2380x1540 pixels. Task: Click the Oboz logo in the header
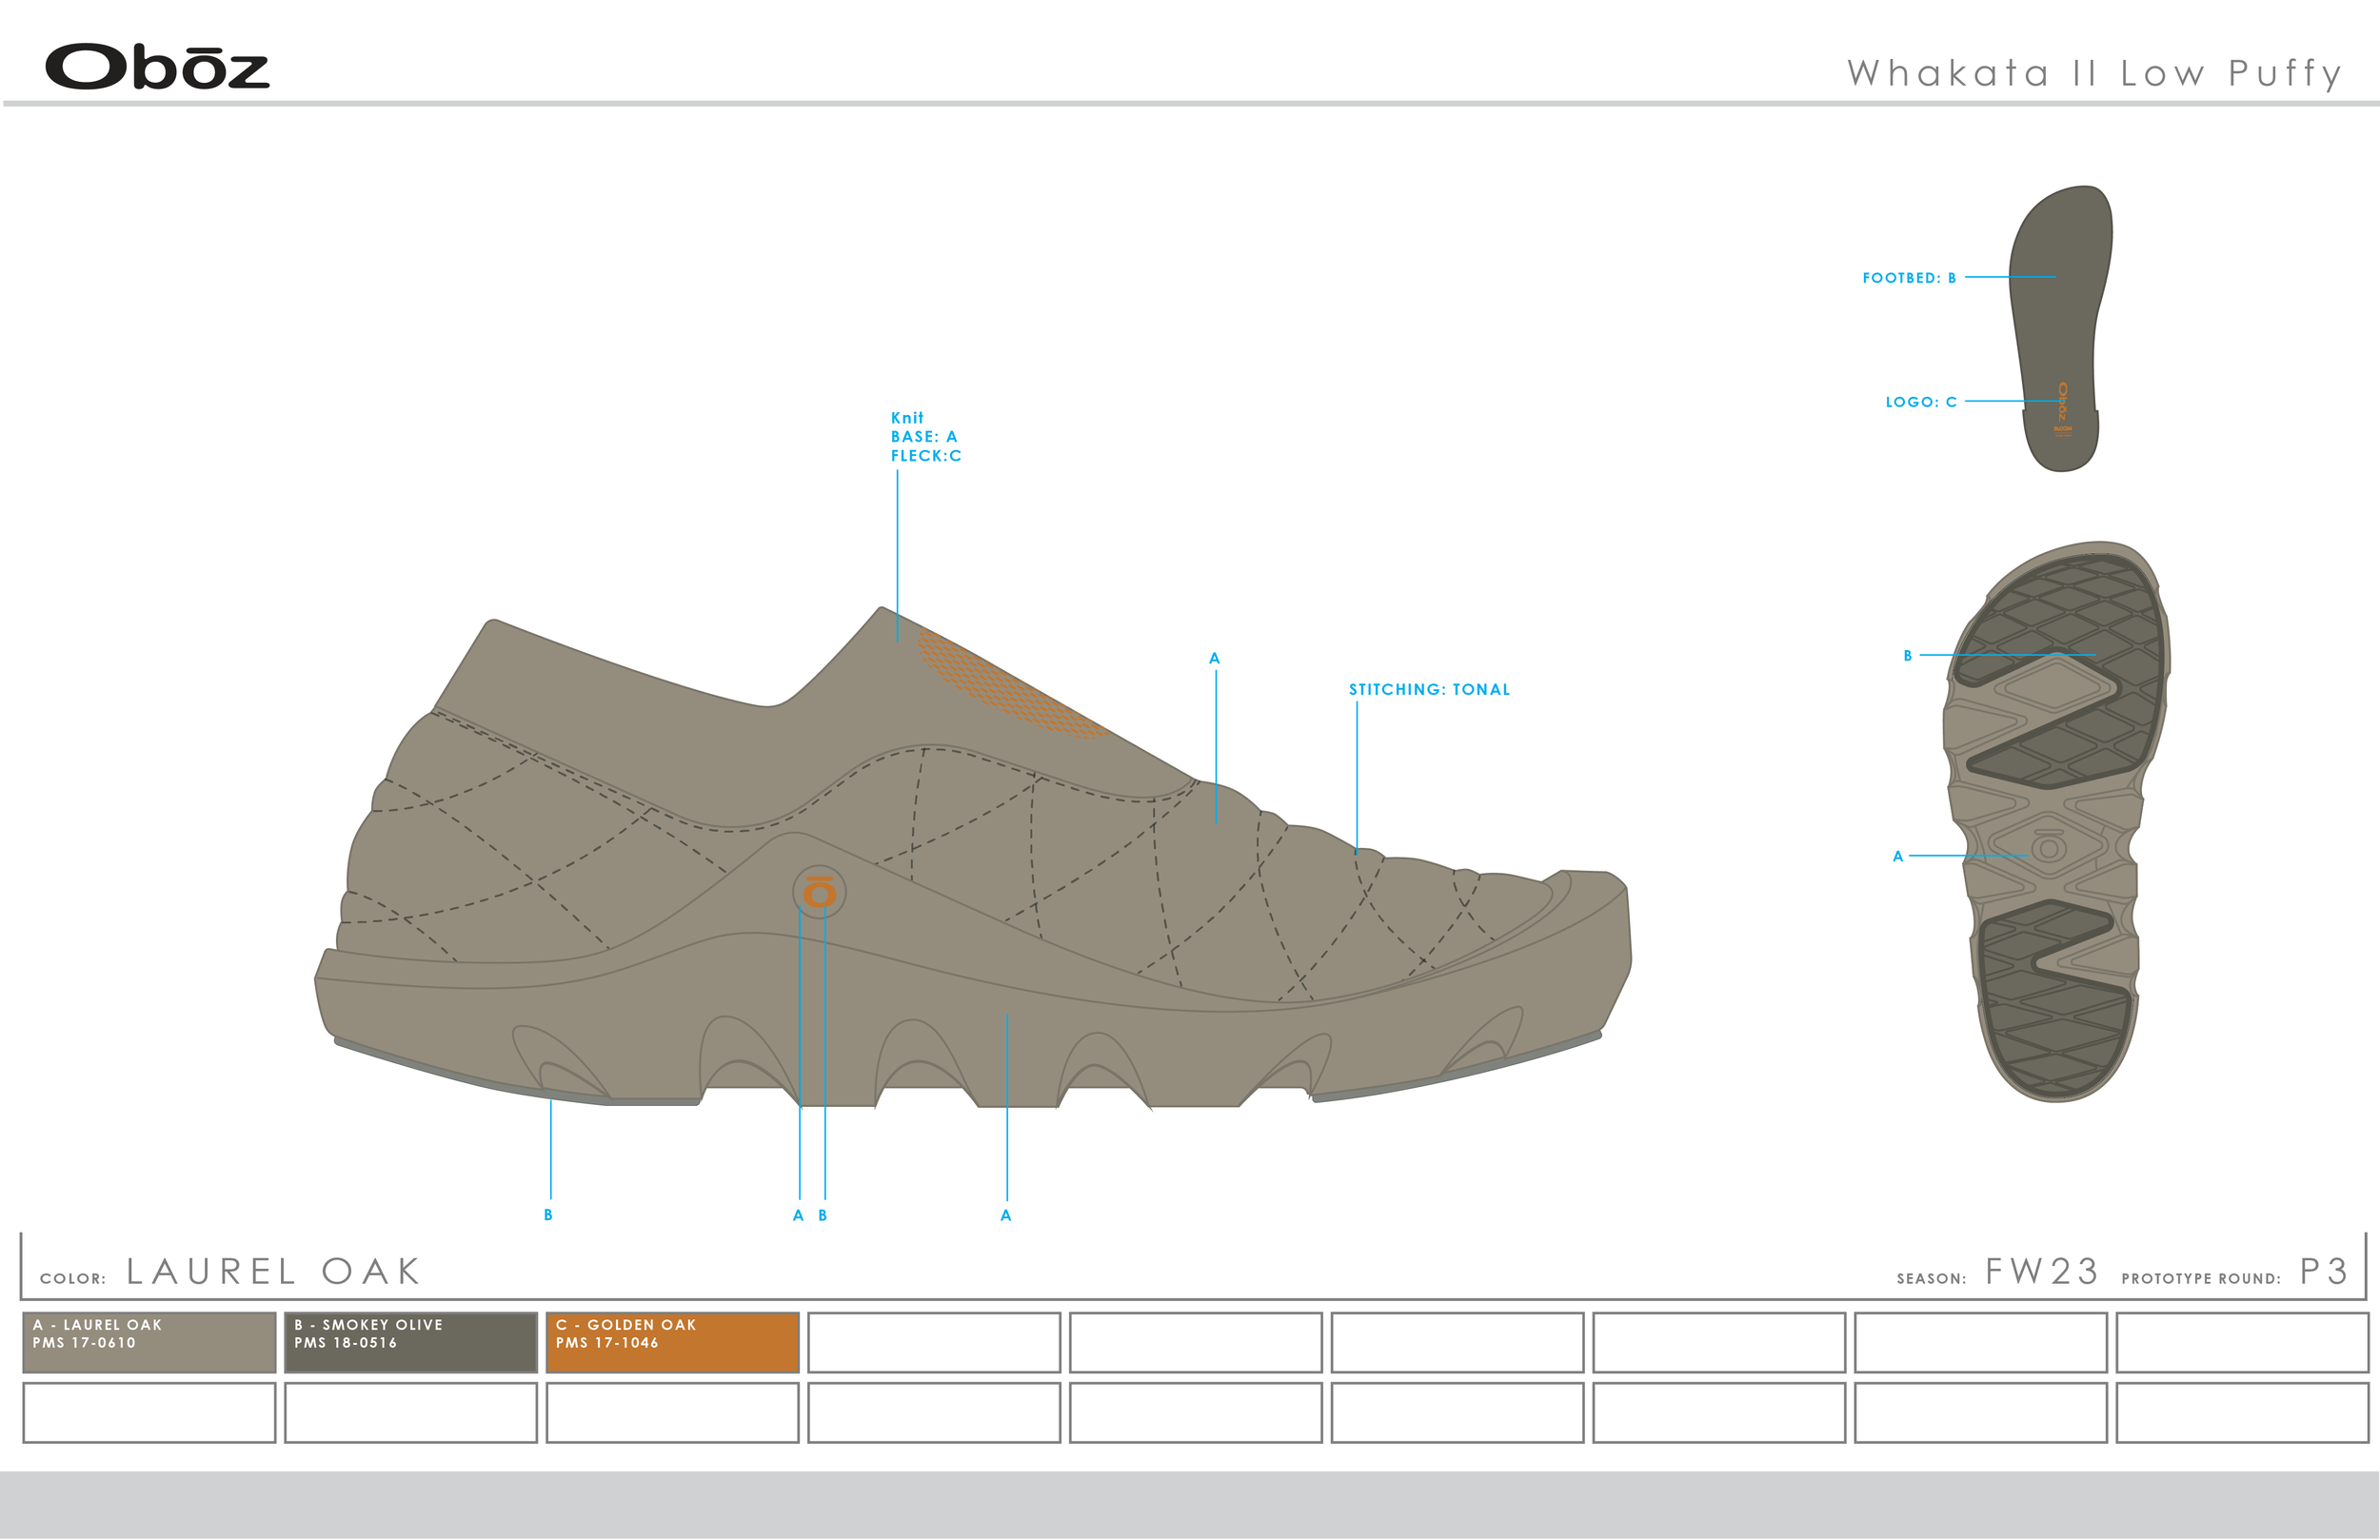(x=157, y=67)
